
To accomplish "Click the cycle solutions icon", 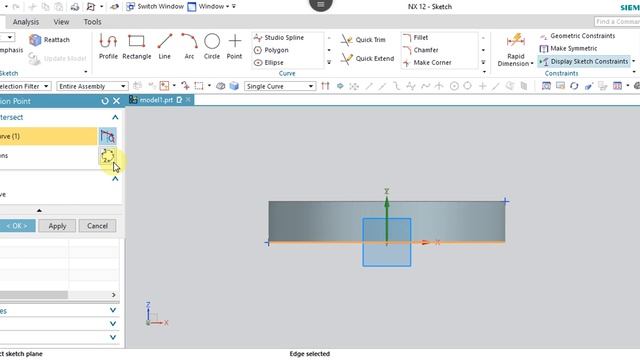I will [x=108, y=156].
